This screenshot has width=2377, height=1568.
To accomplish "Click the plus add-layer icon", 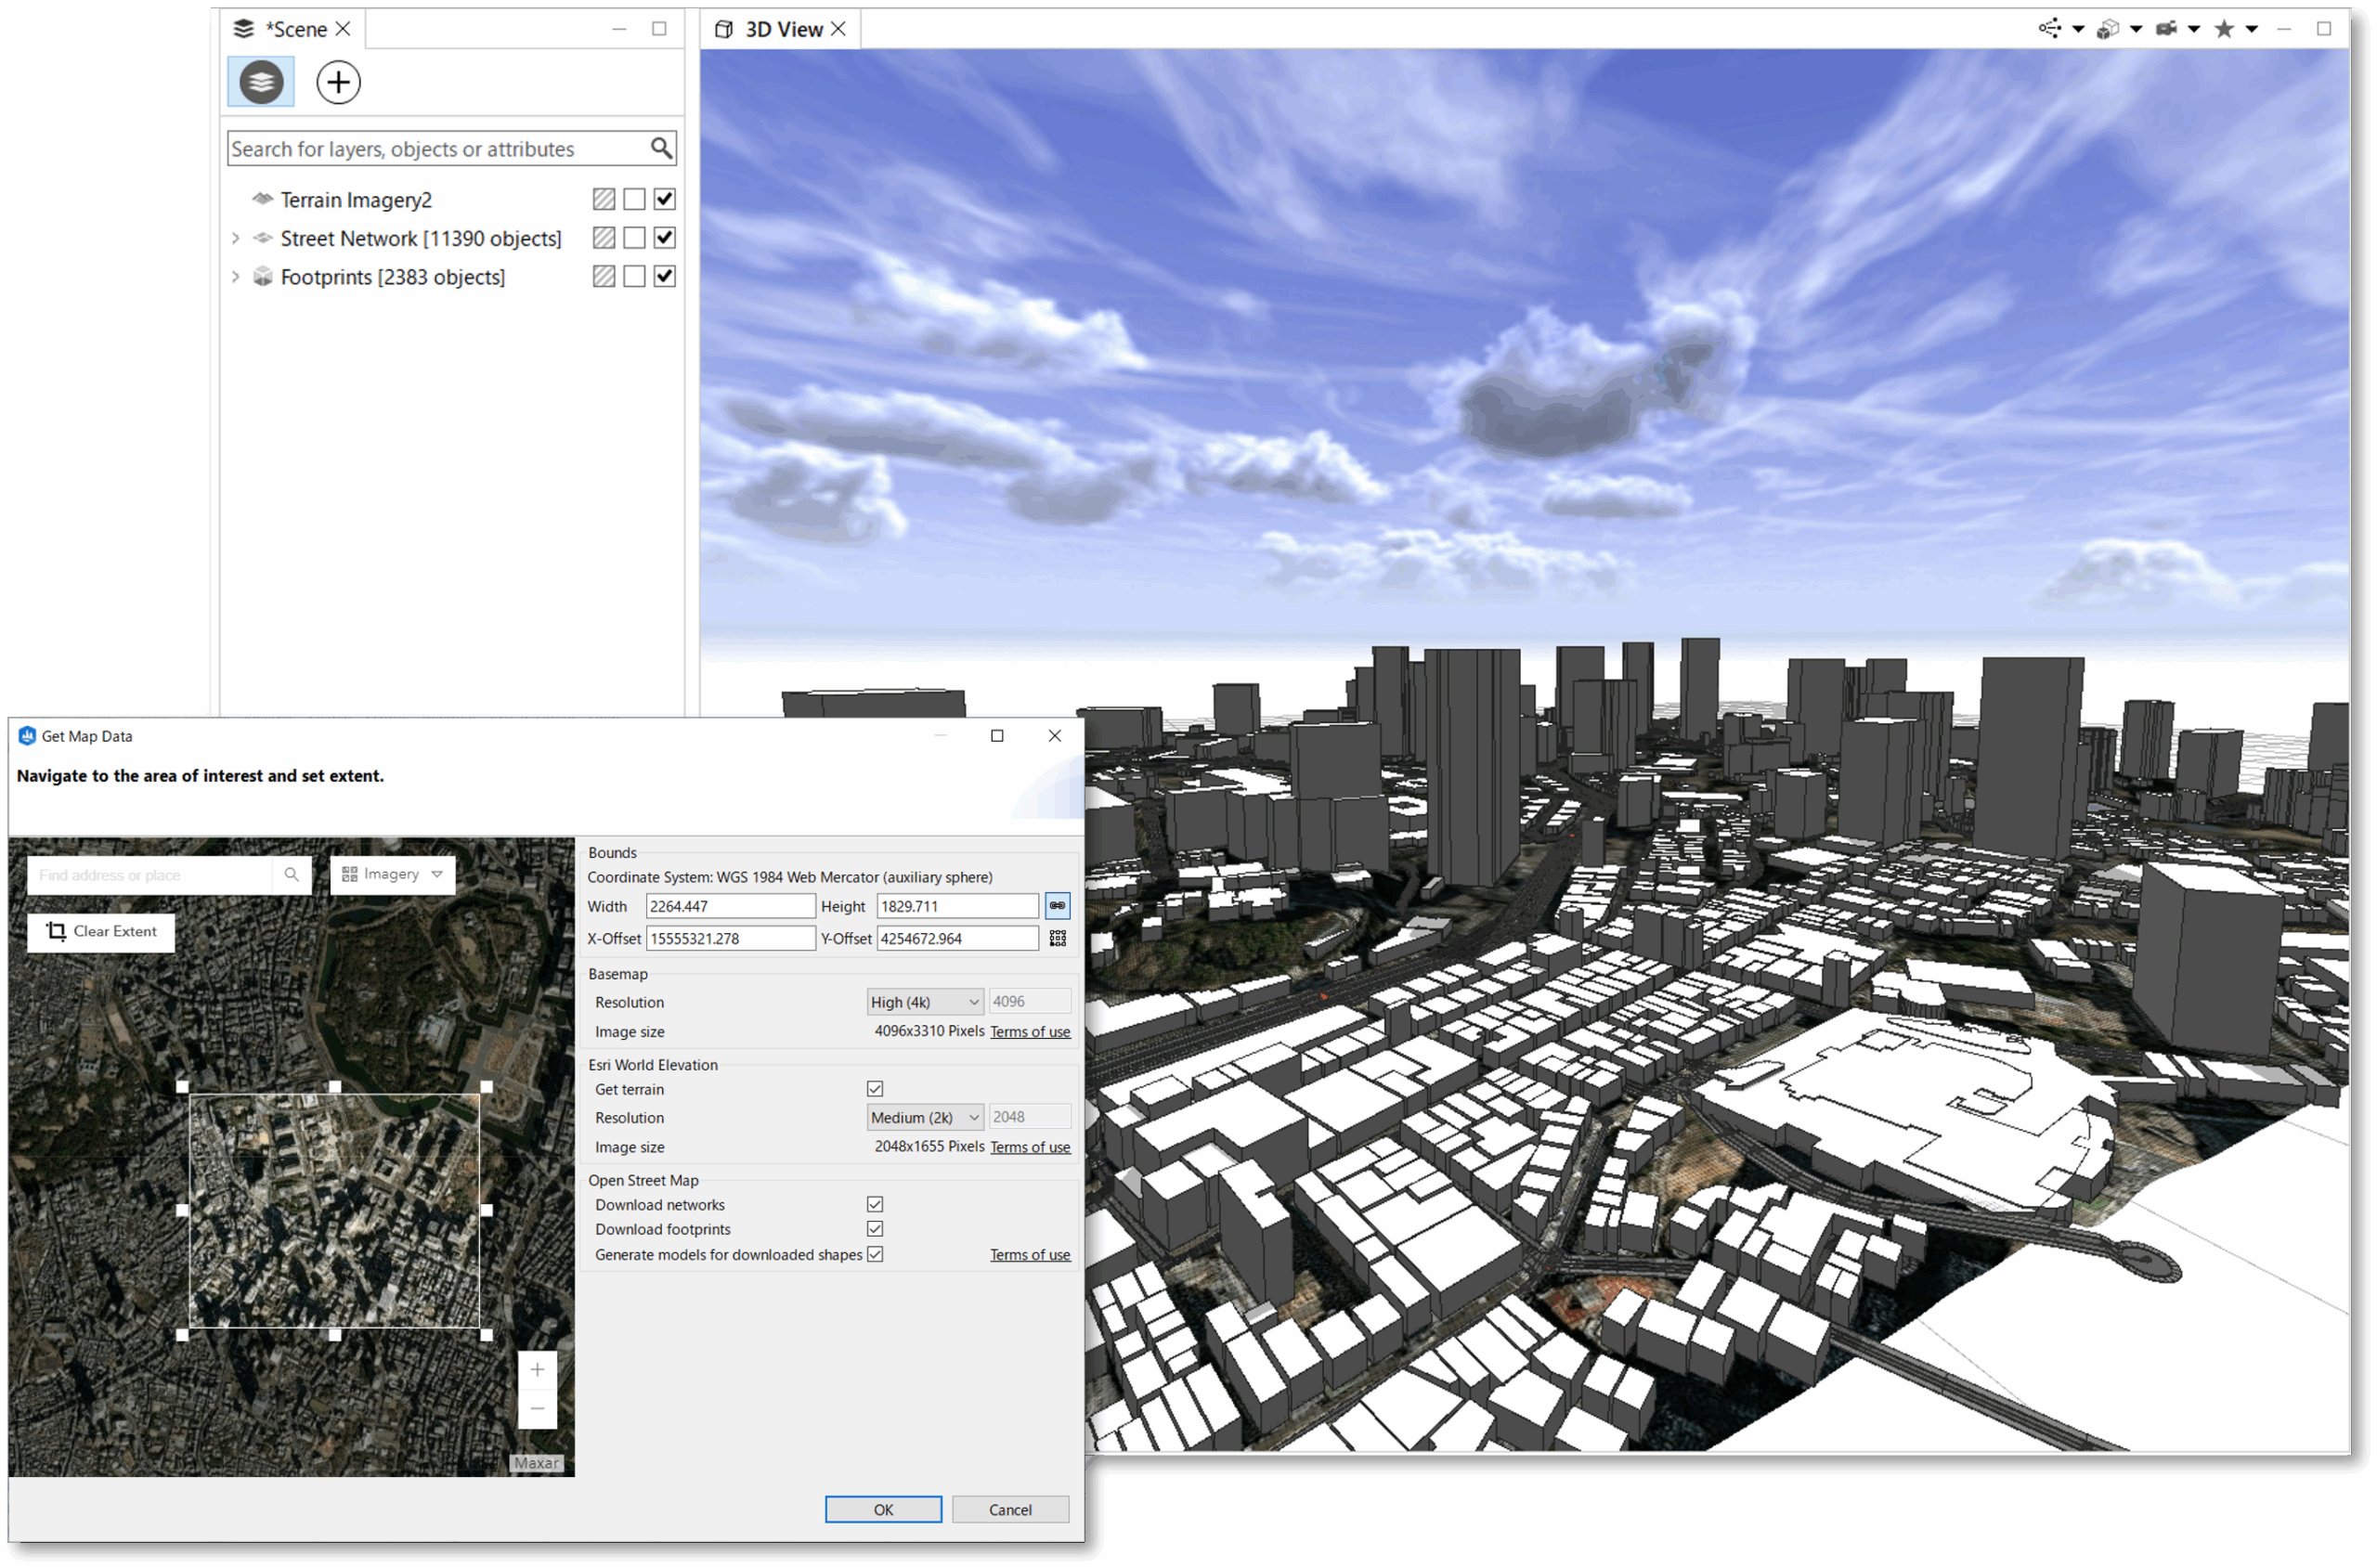I will click(338, 82).
